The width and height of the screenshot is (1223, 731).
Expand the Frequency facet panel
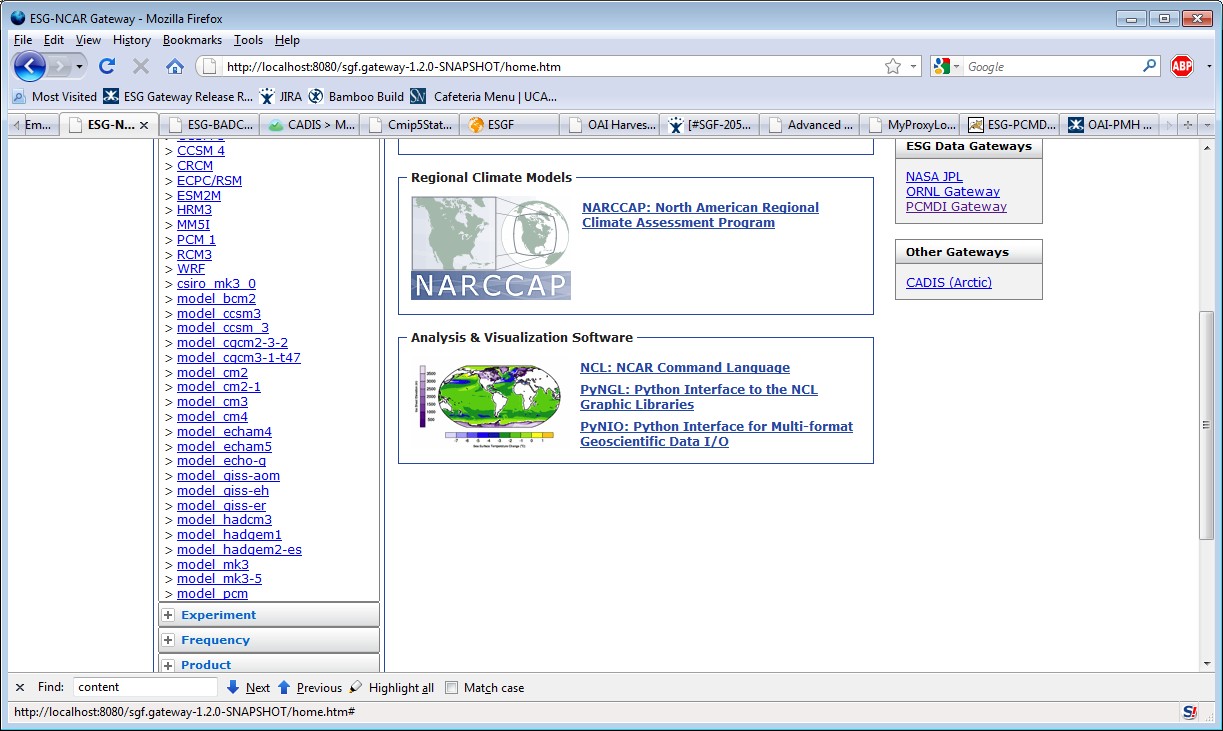coord(168,640)
